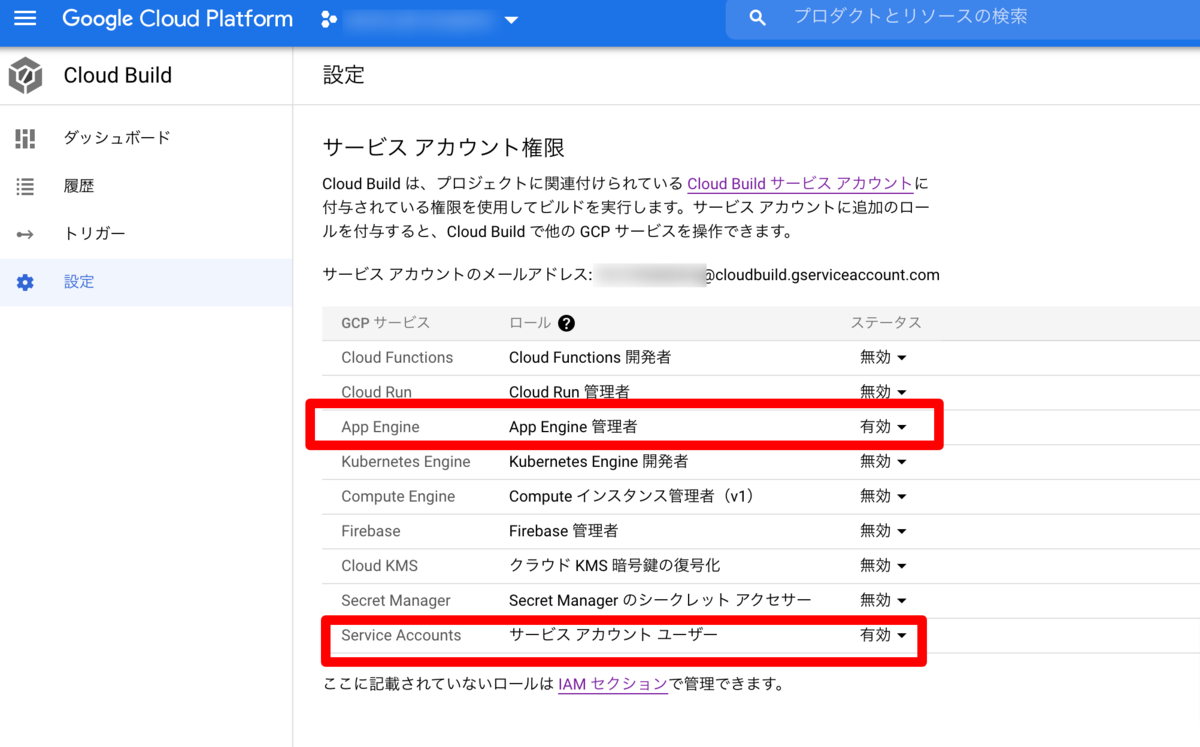The height and width of the screenshot is (747, 1200).
Task: Click the Cloud Functions 開発者 role text
Action: [590, 357]
